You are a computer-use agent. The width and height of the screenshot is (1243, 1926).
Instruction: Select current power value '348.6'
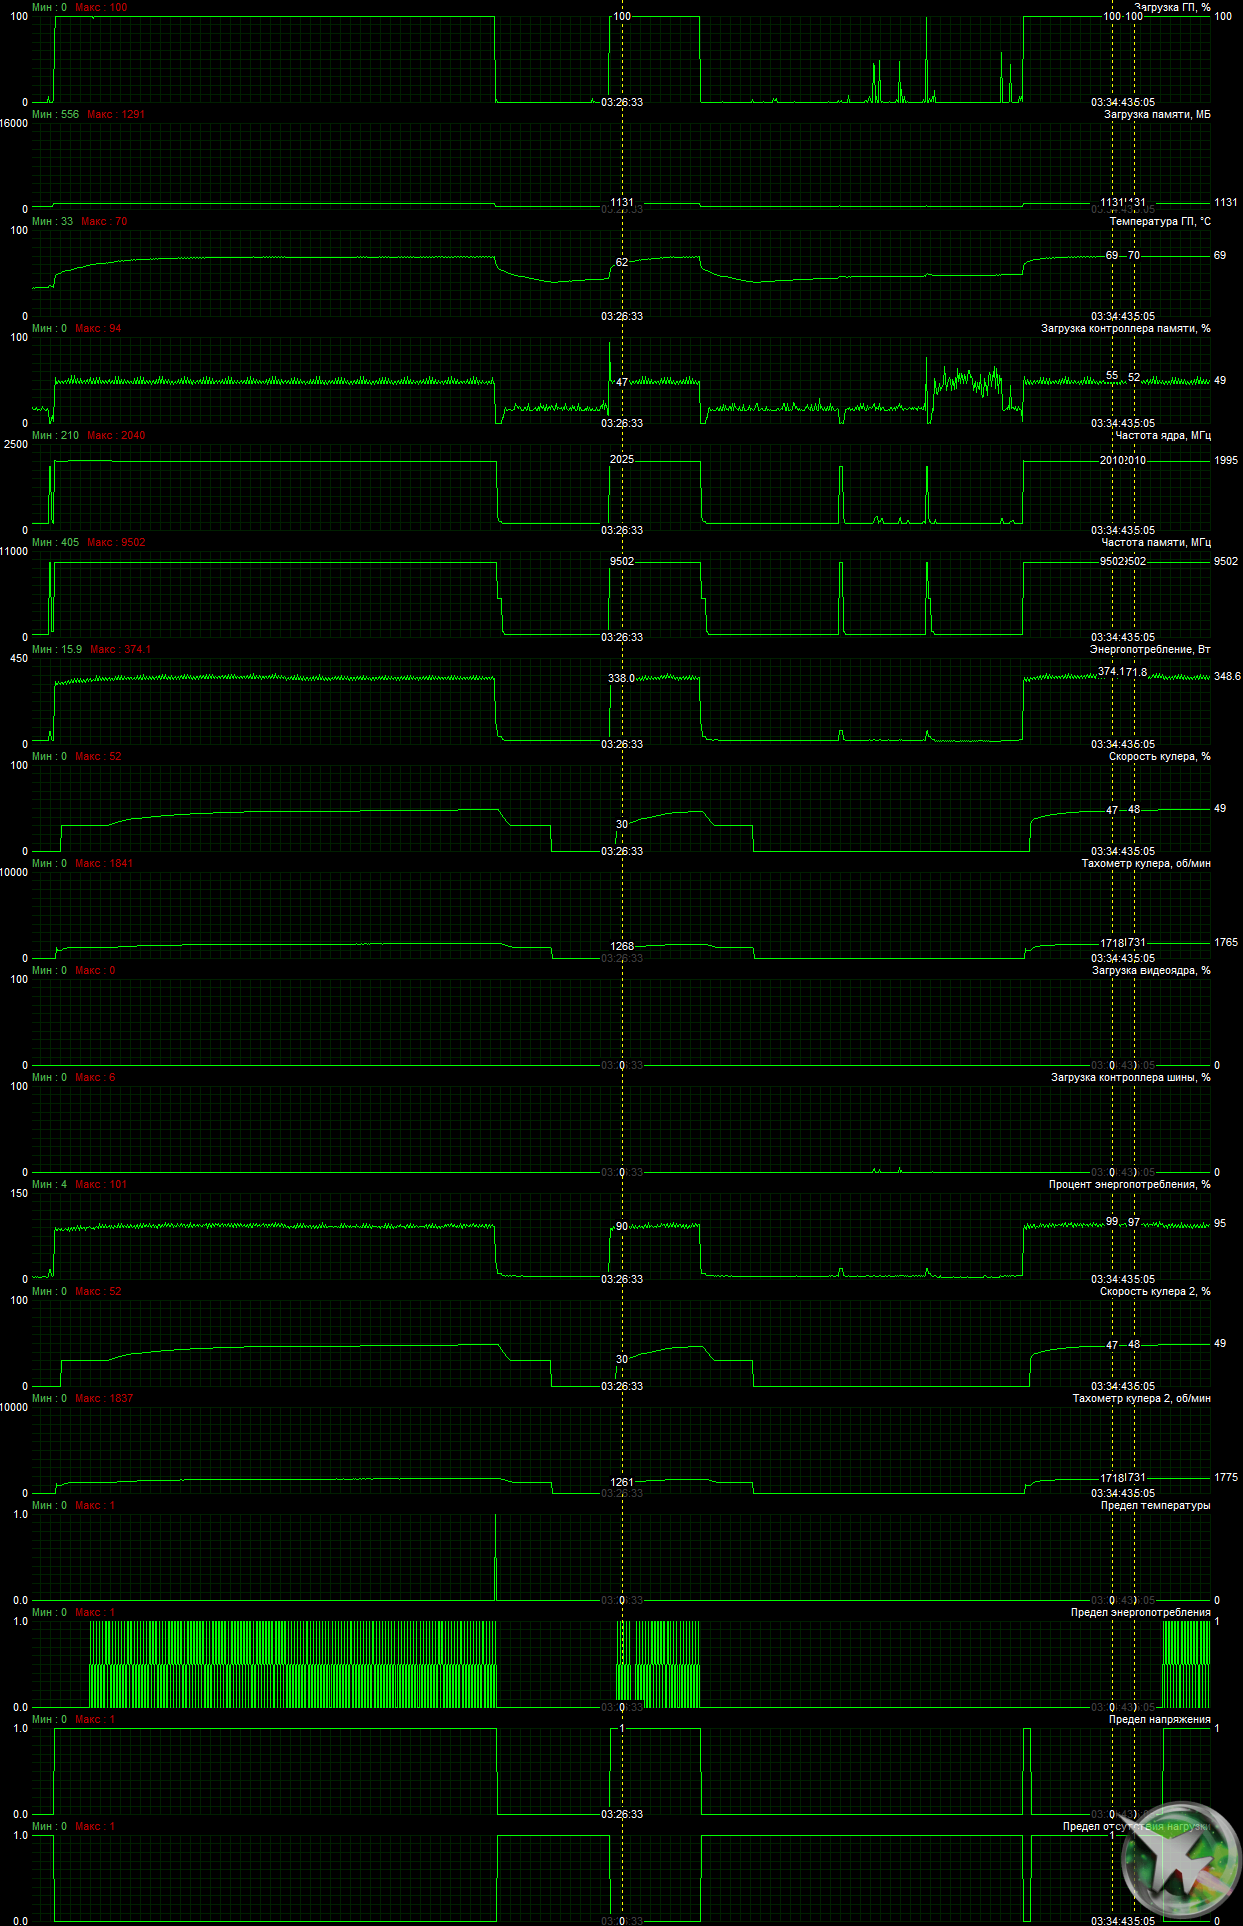pos(1227,676)
